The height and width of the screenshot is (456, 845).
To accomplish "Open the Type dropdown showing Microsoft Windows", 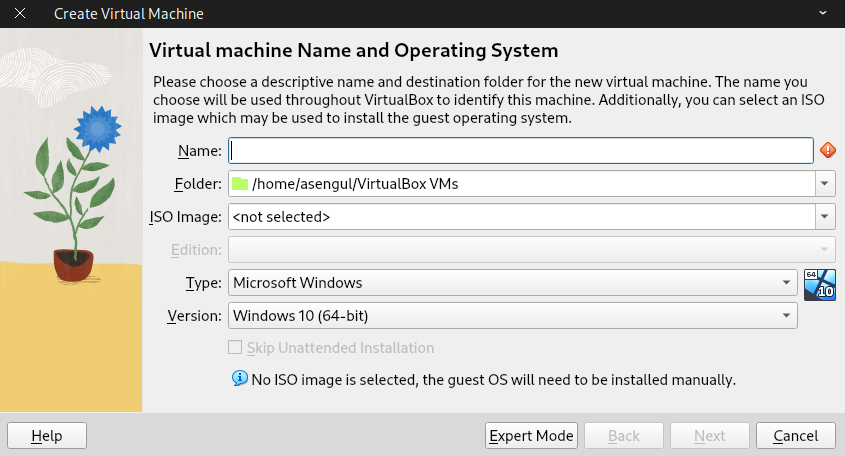I will (x=512, y=282).
